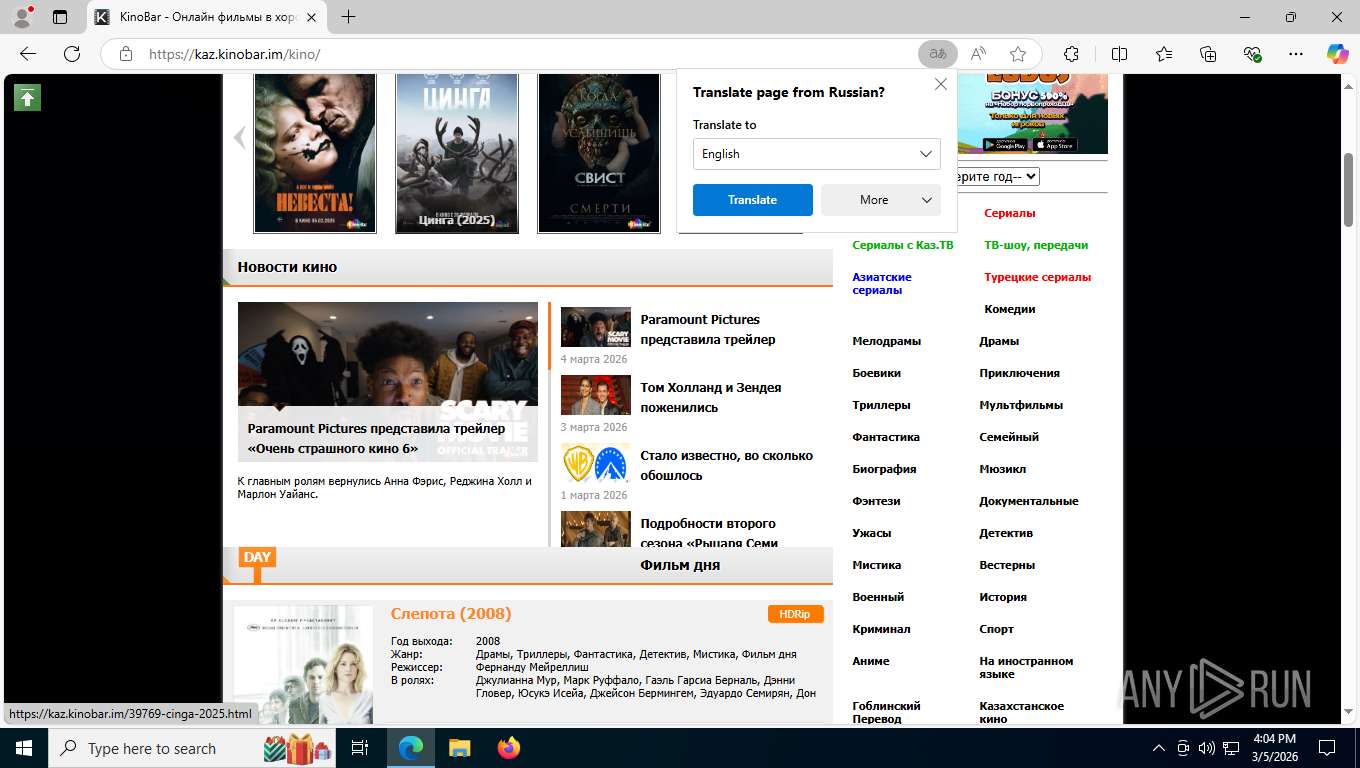Refresh the page with reload icon
Screen dimensions: 1360x768
[72, 54]
